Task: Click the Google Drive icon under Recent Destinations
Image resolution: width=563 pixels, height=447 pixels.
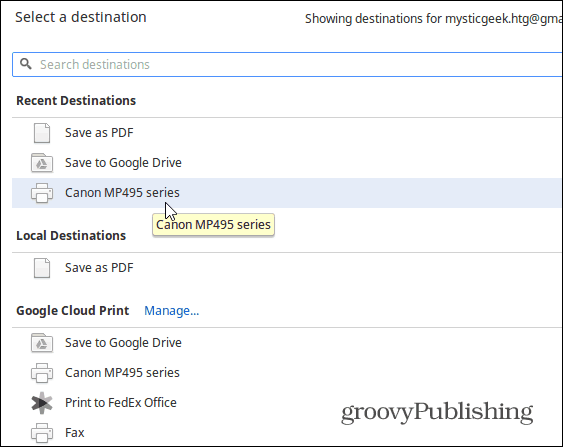Action: point(42,163)
